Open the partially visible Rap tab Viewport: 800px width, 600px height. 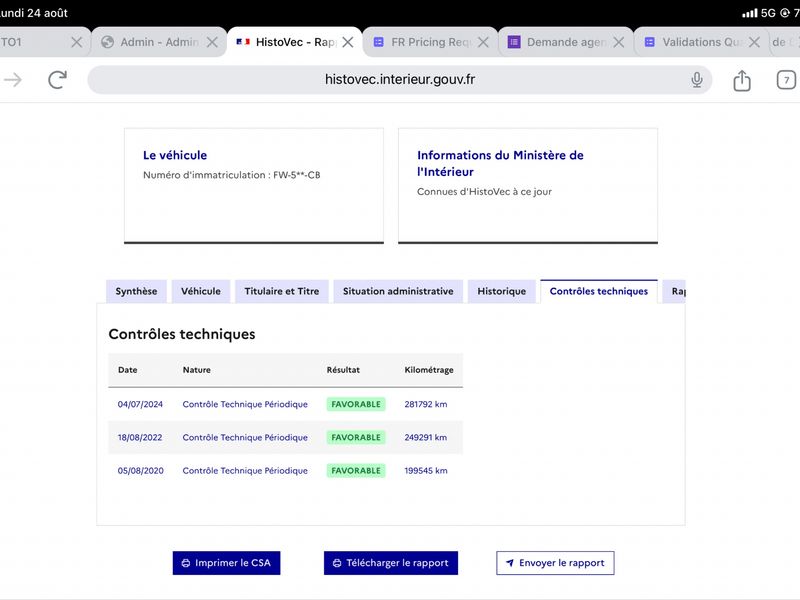coord(674,291)
